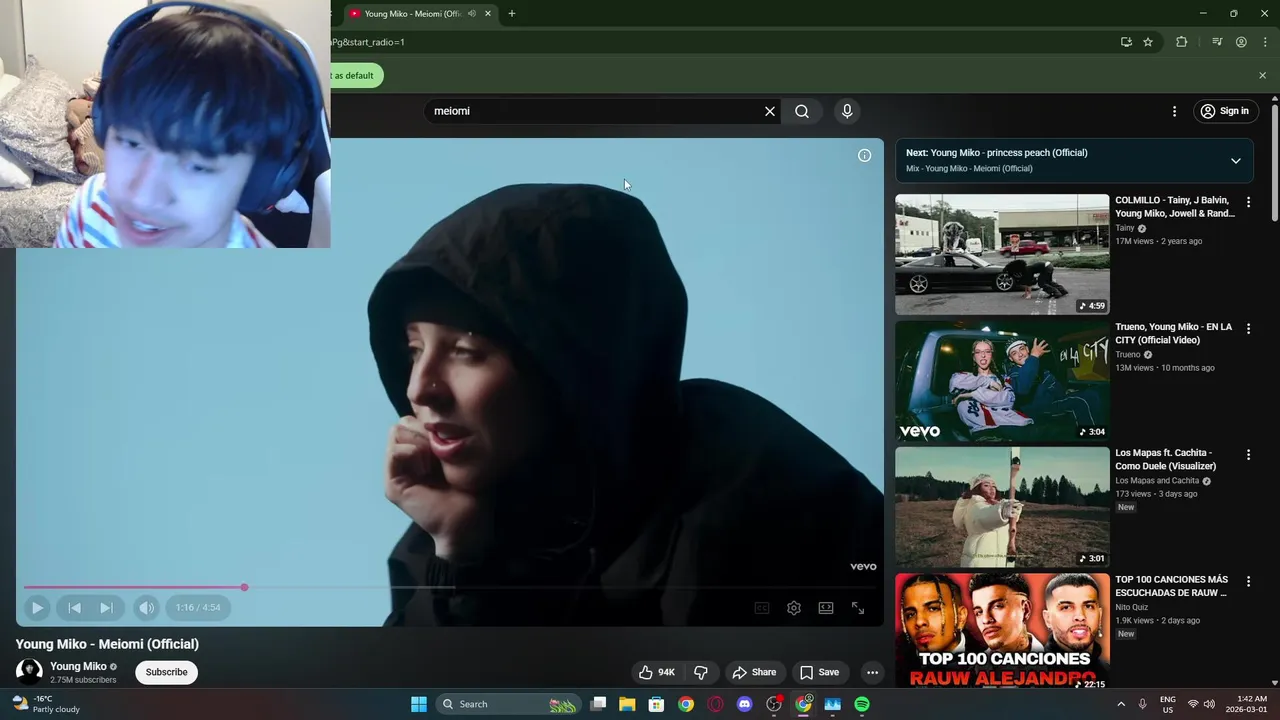The height and width of the screenshot is (720, 1280).
Task: Show hidden system tray icons
Action: pyautogui.click(x=1121, y=704)
